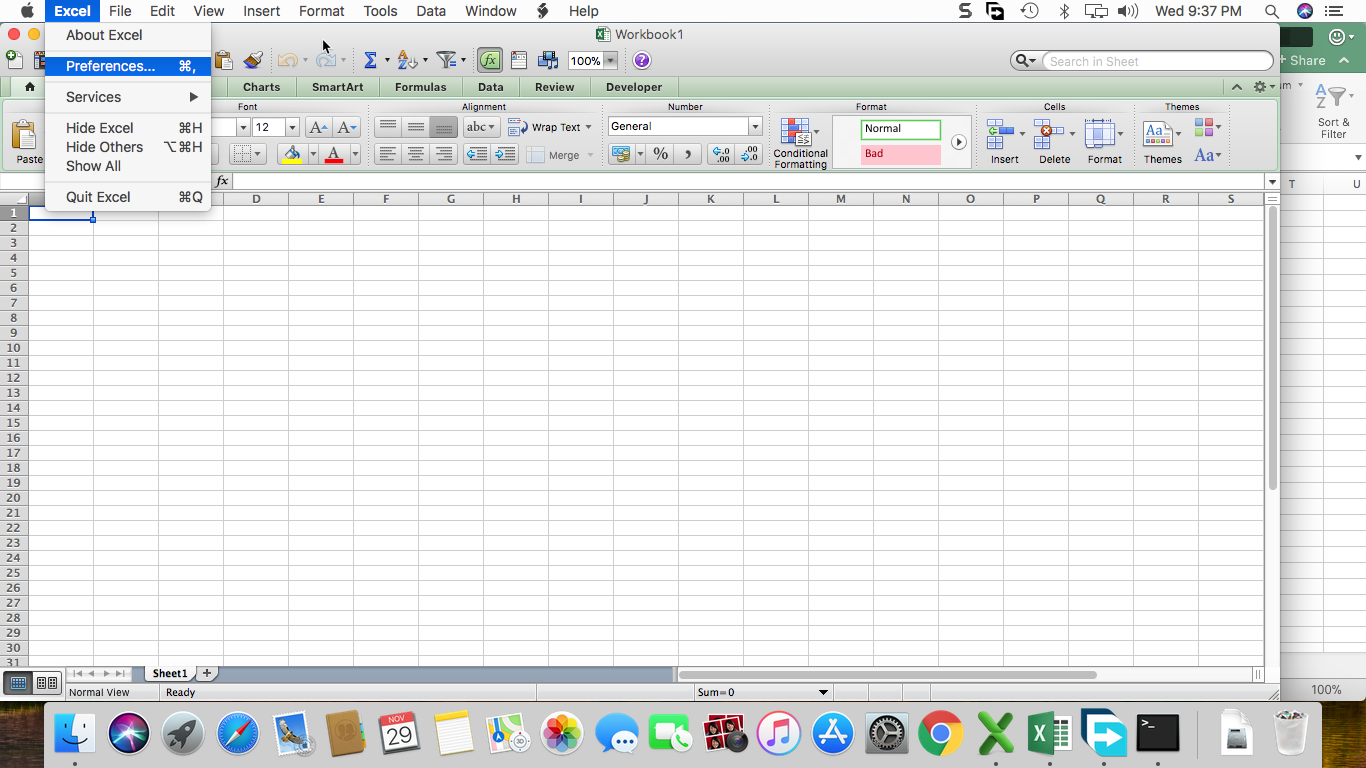Toggle bottom vertical alignment
The width and height of the screenshot is (1366, 768).
coord(444,127)
